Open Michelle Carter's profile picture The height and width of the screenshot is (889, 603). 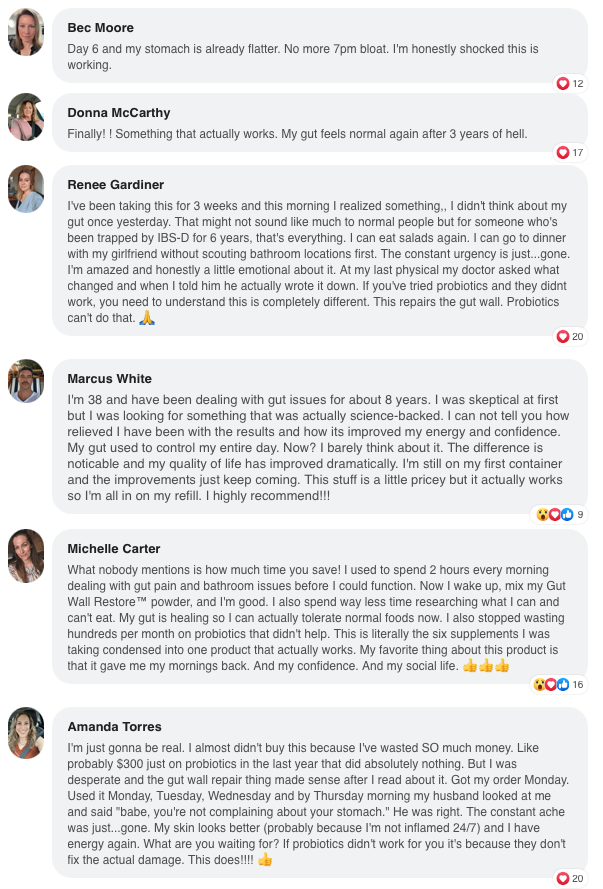tap(26, 555)
